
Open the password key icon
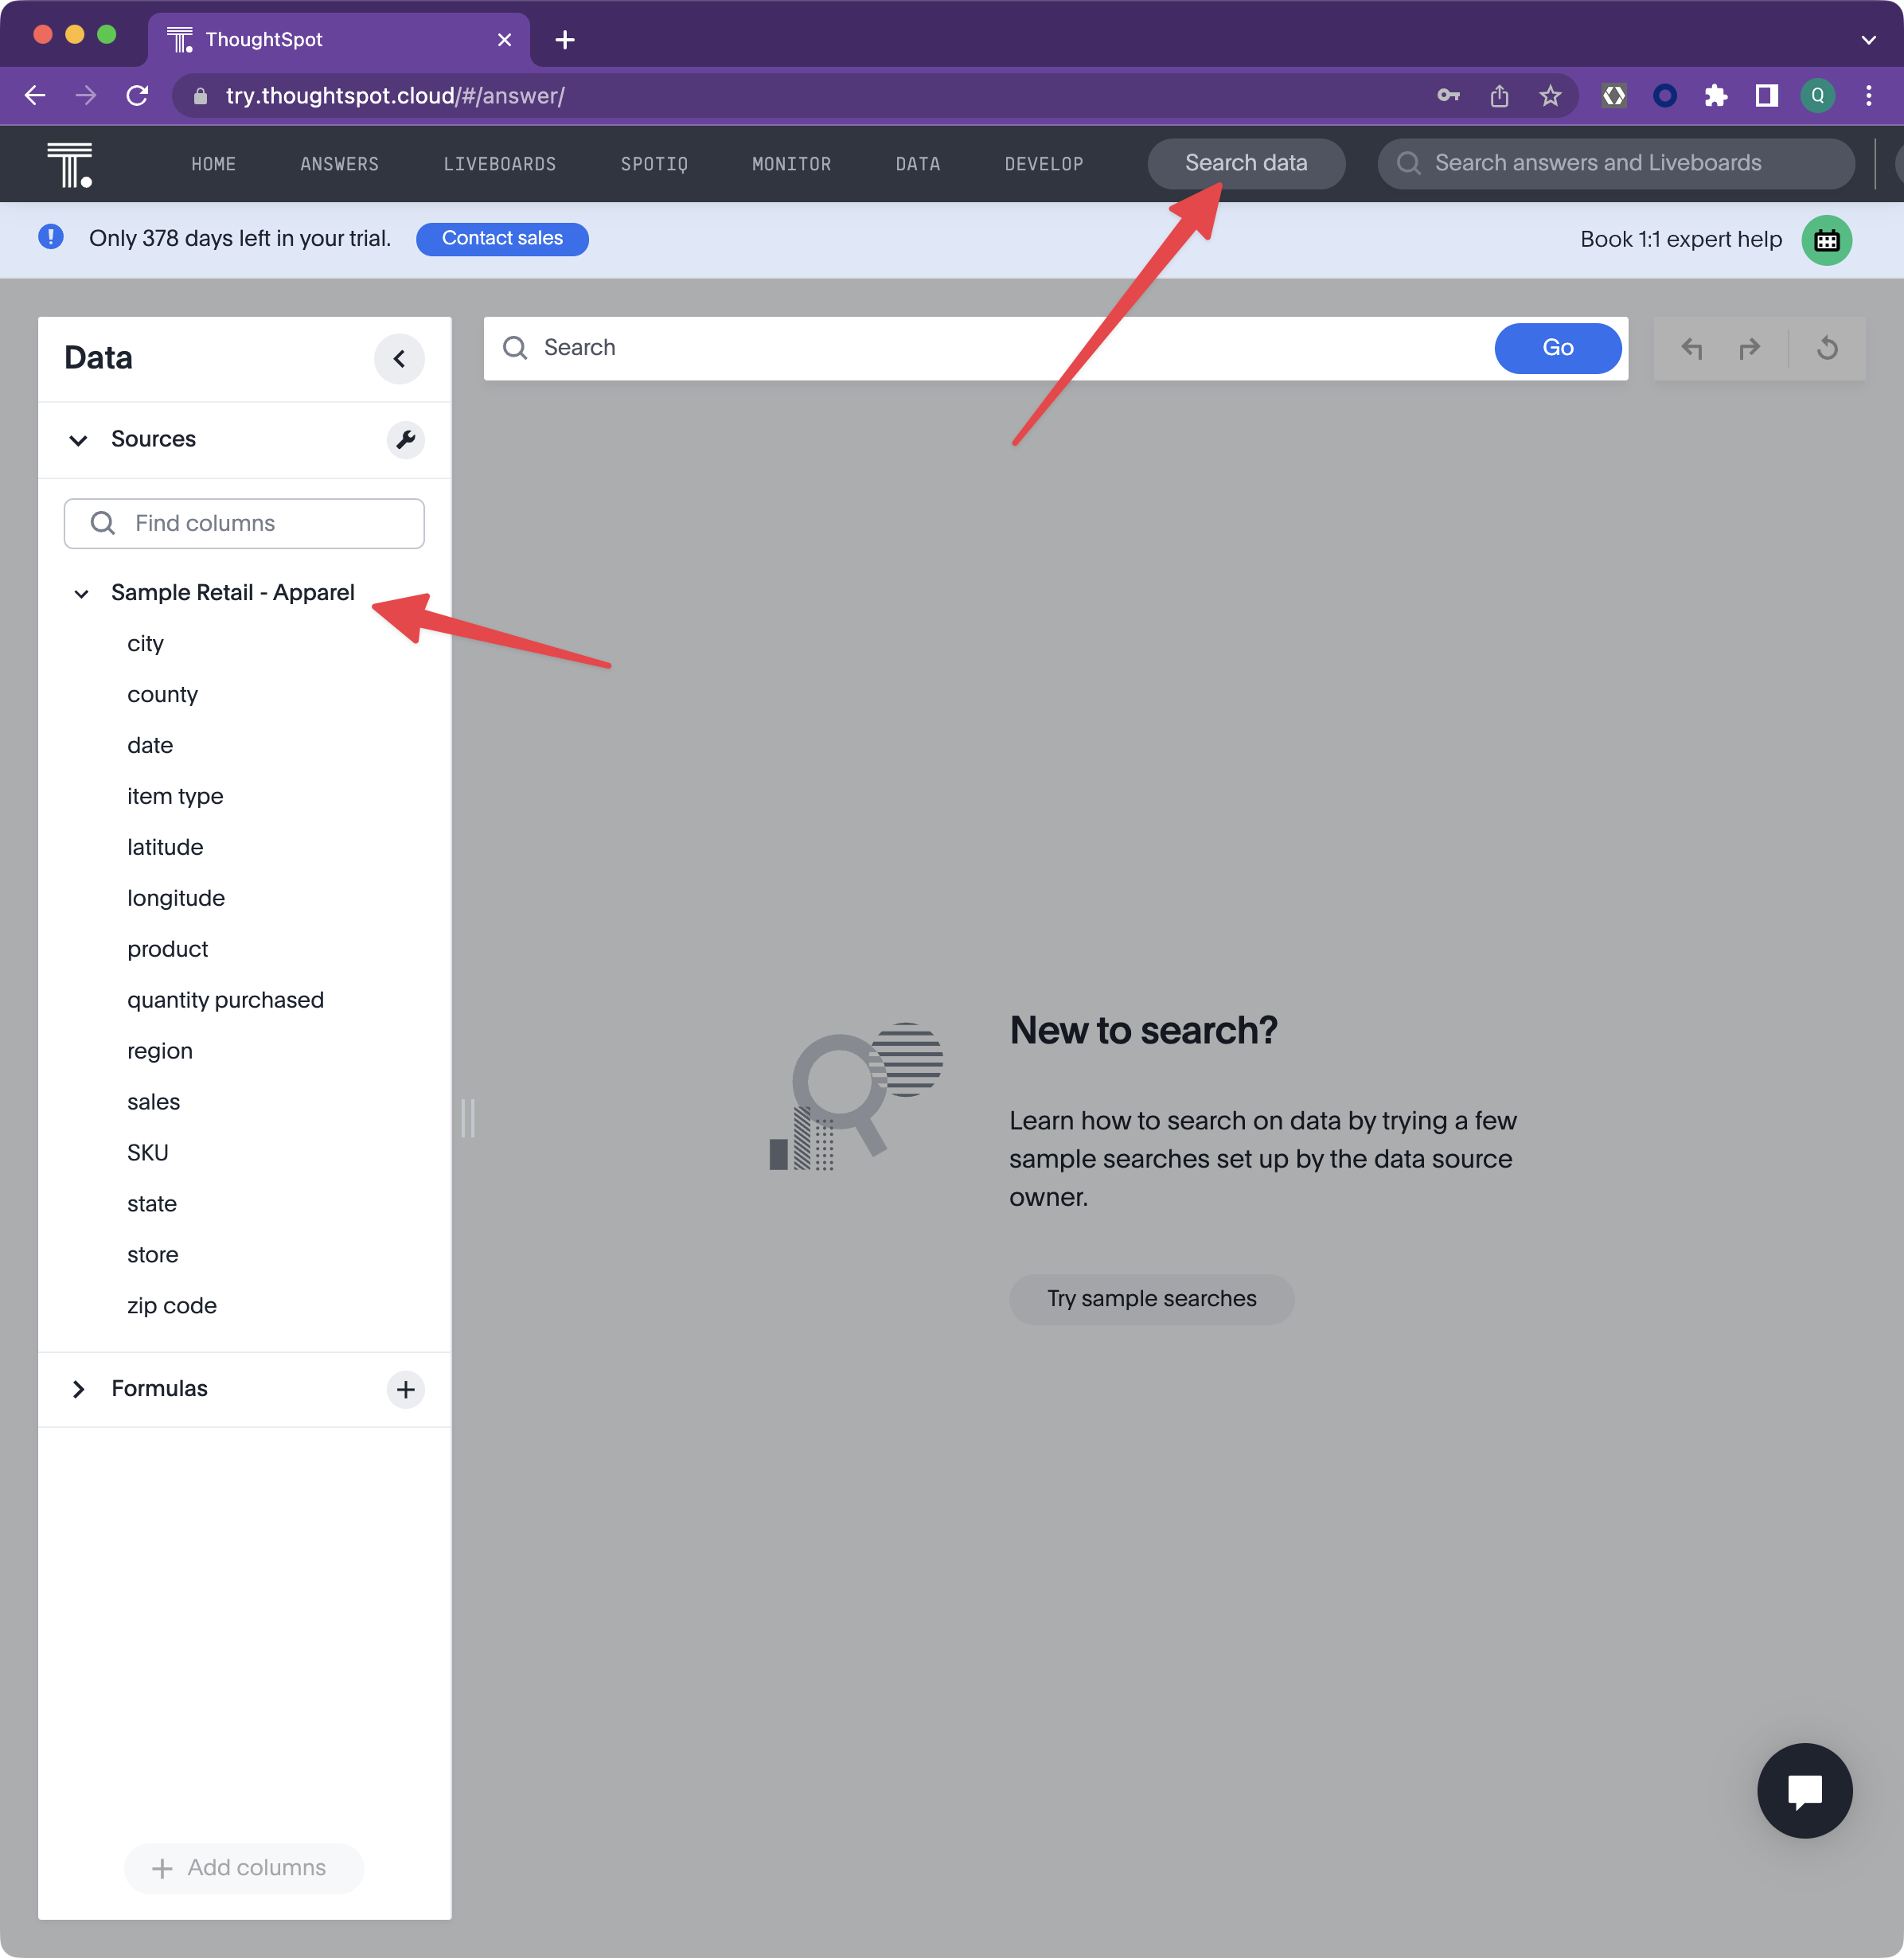pos(1448,95)
